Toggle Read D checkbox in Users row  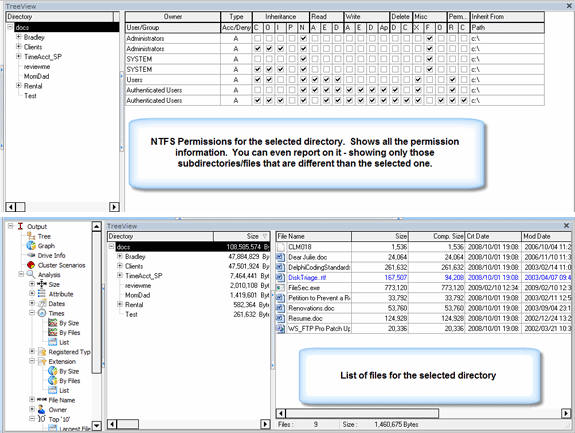tap(338, 80)
